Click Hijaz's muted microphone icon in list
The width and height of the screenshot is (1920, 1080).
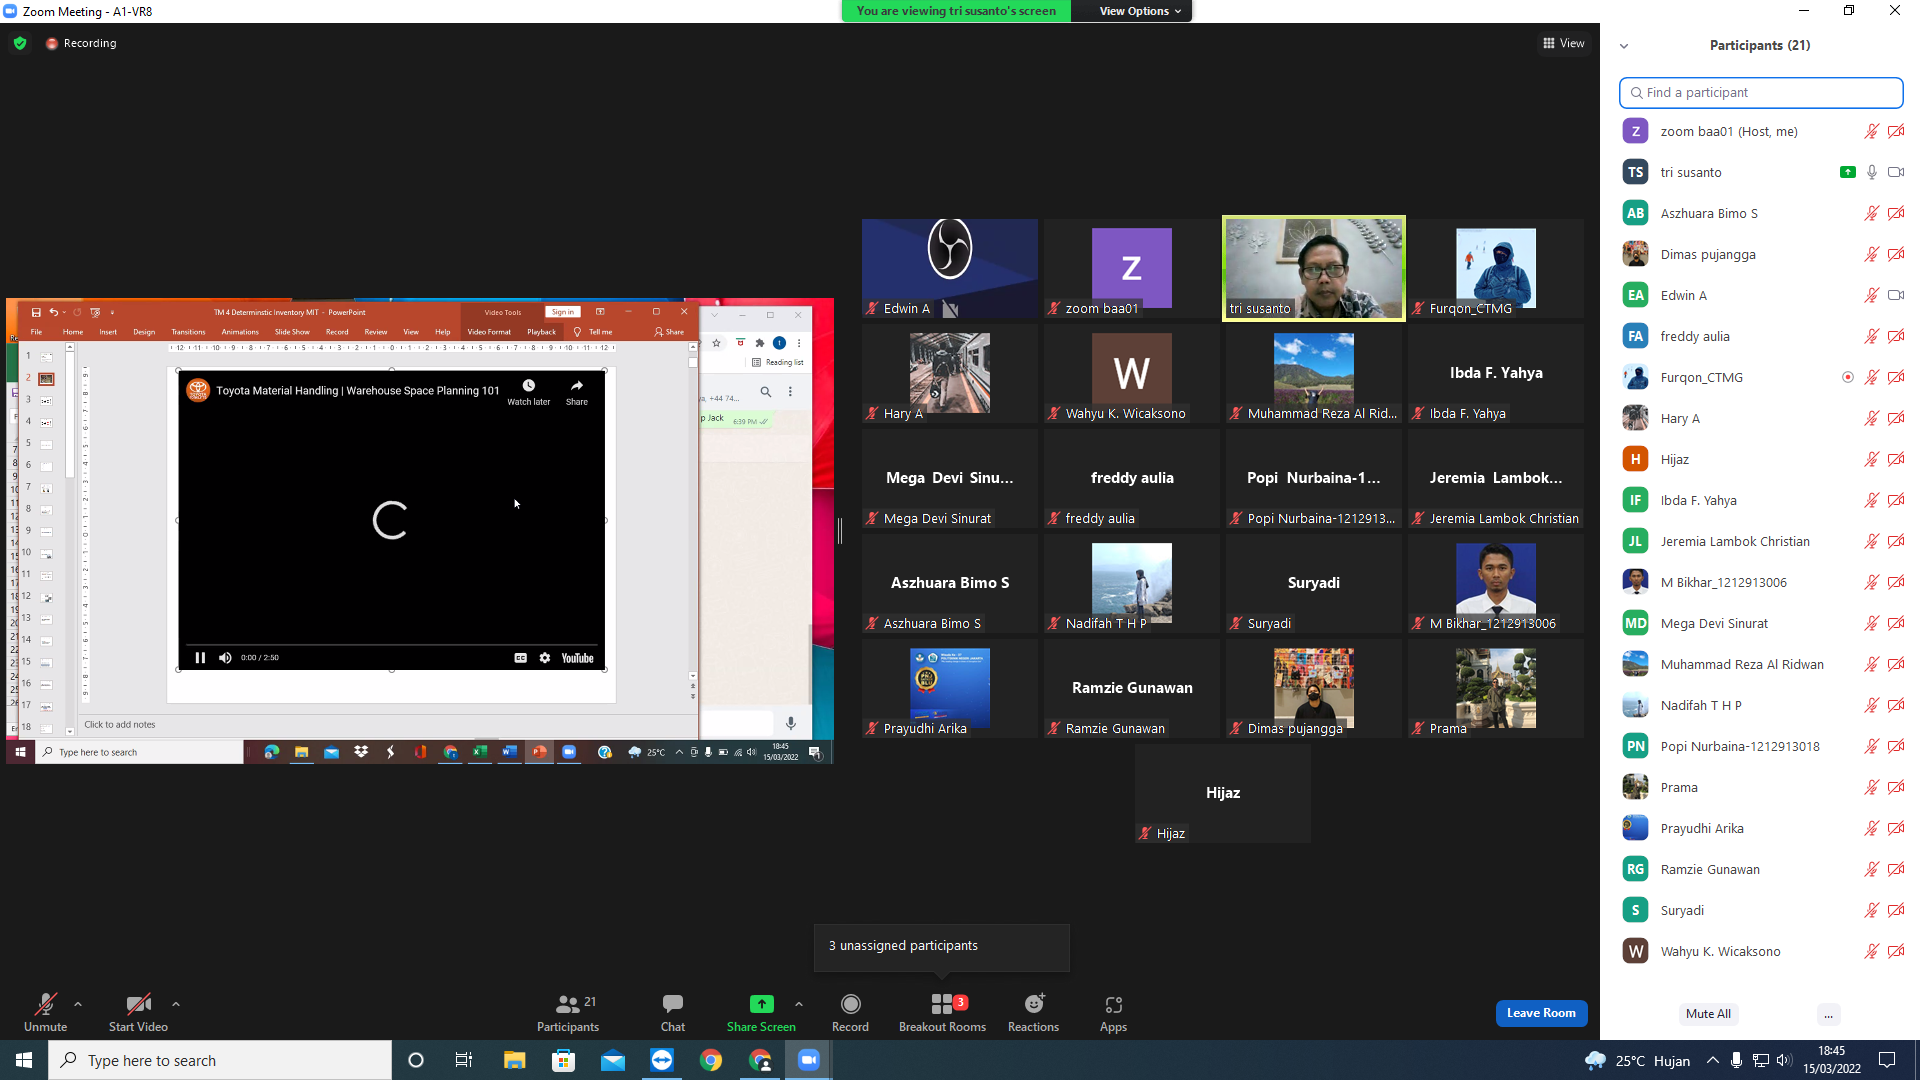[1872, 459]
